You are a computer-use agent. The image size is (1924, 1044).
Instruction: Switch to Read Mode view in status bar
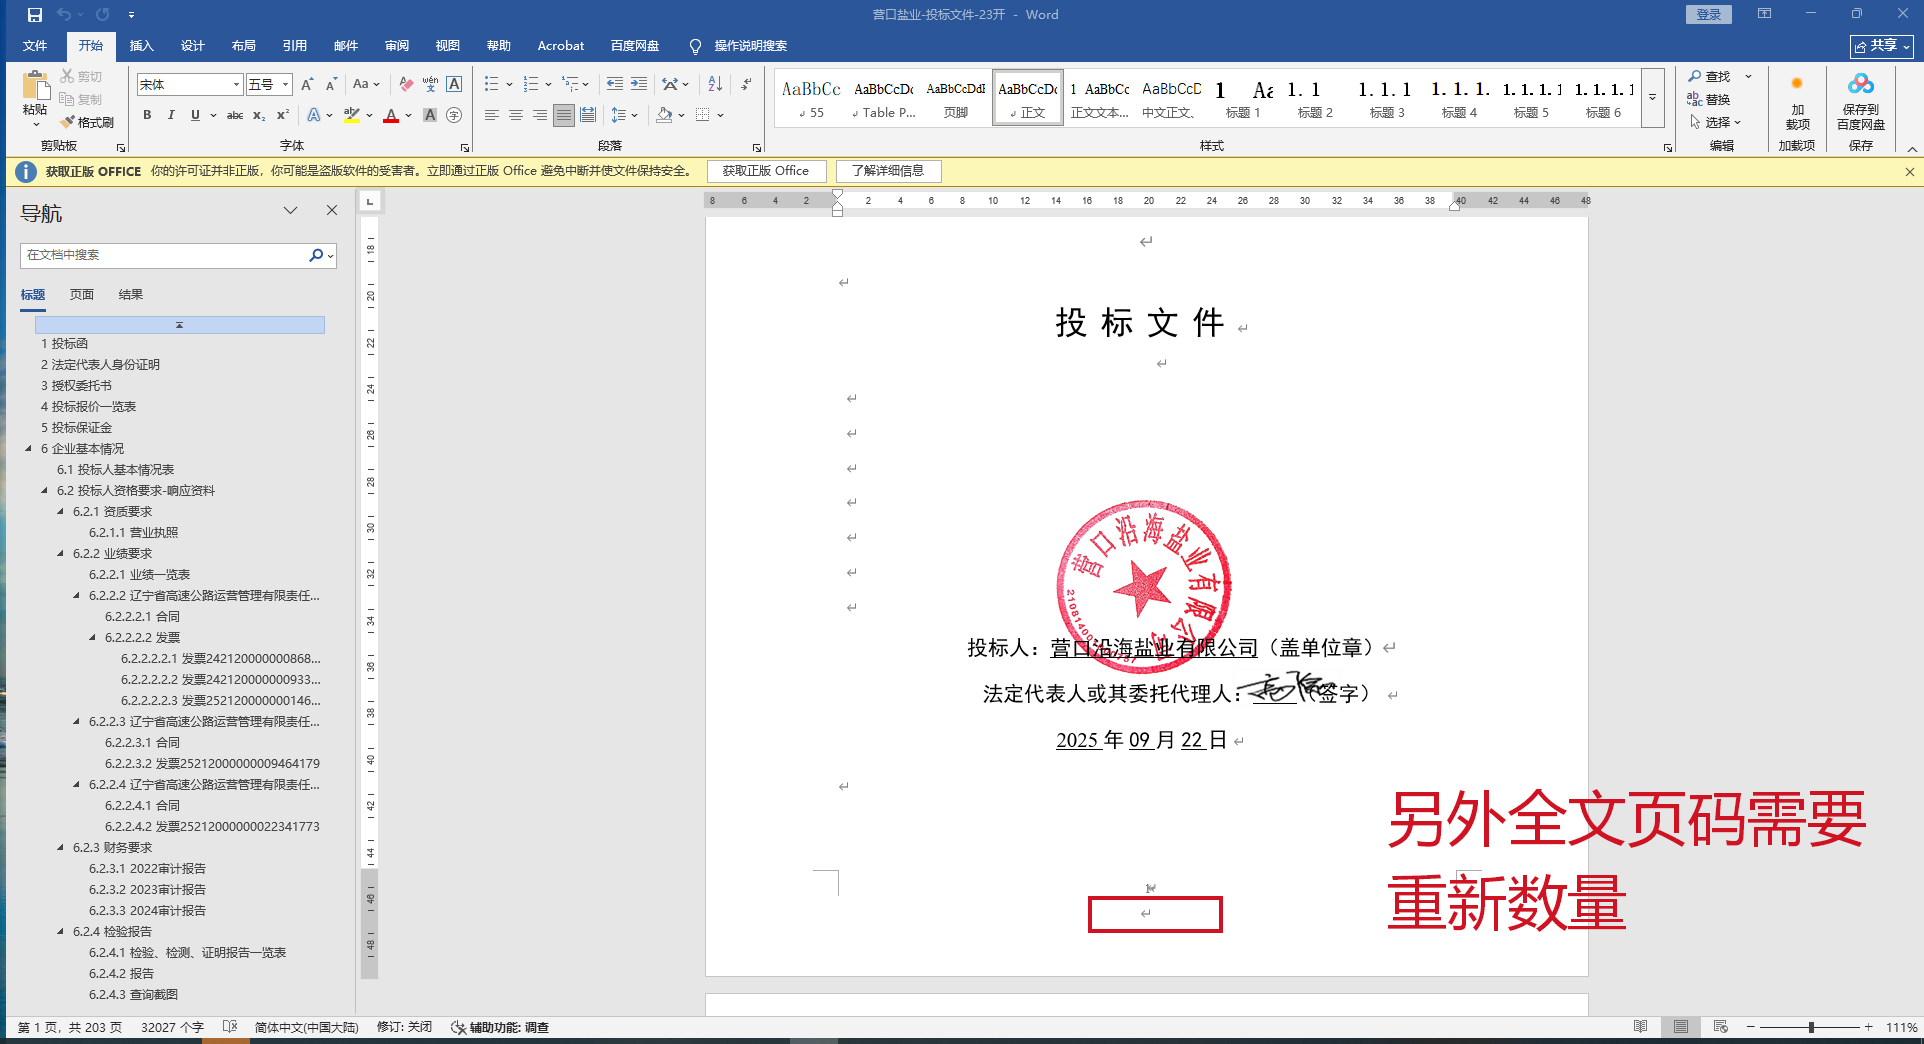[1640, 1027]
